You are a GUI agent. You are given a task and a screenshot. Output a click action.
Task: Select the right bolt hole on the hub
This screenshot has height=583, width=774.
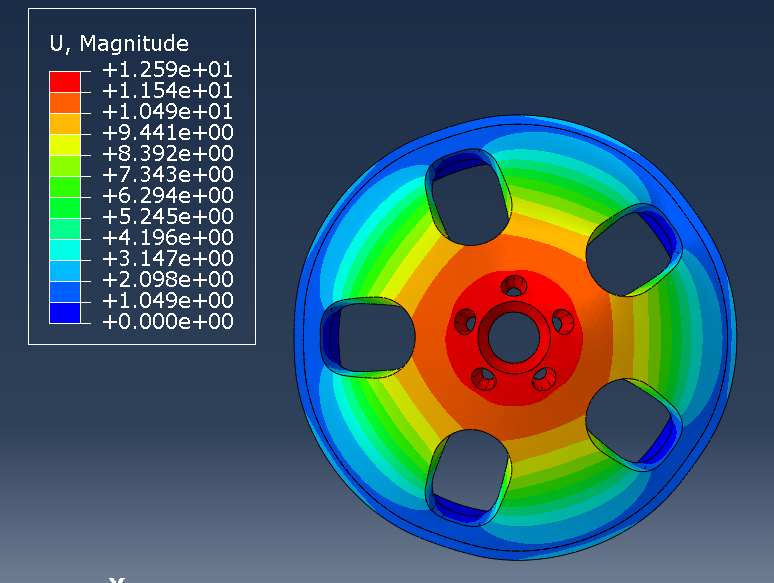point(563,321)
